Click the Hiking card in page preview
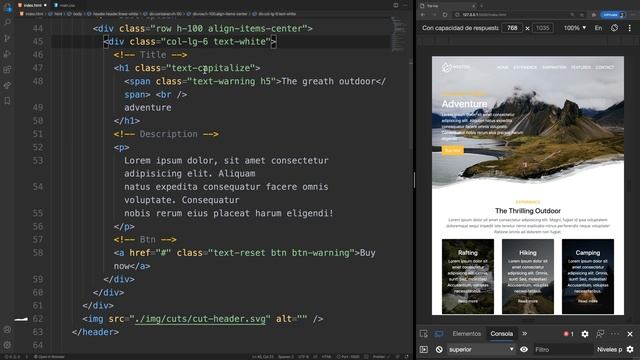 click(x=528, y=276)
